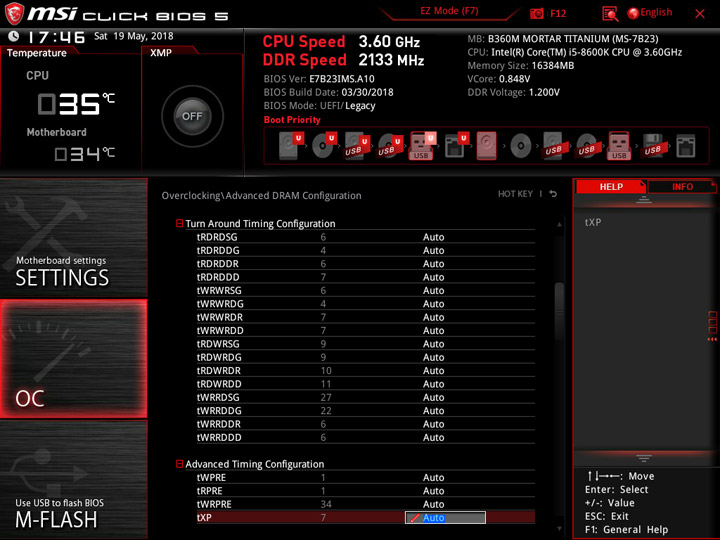
Task: Open language selection via globe icon
Action: coord(633,13)
